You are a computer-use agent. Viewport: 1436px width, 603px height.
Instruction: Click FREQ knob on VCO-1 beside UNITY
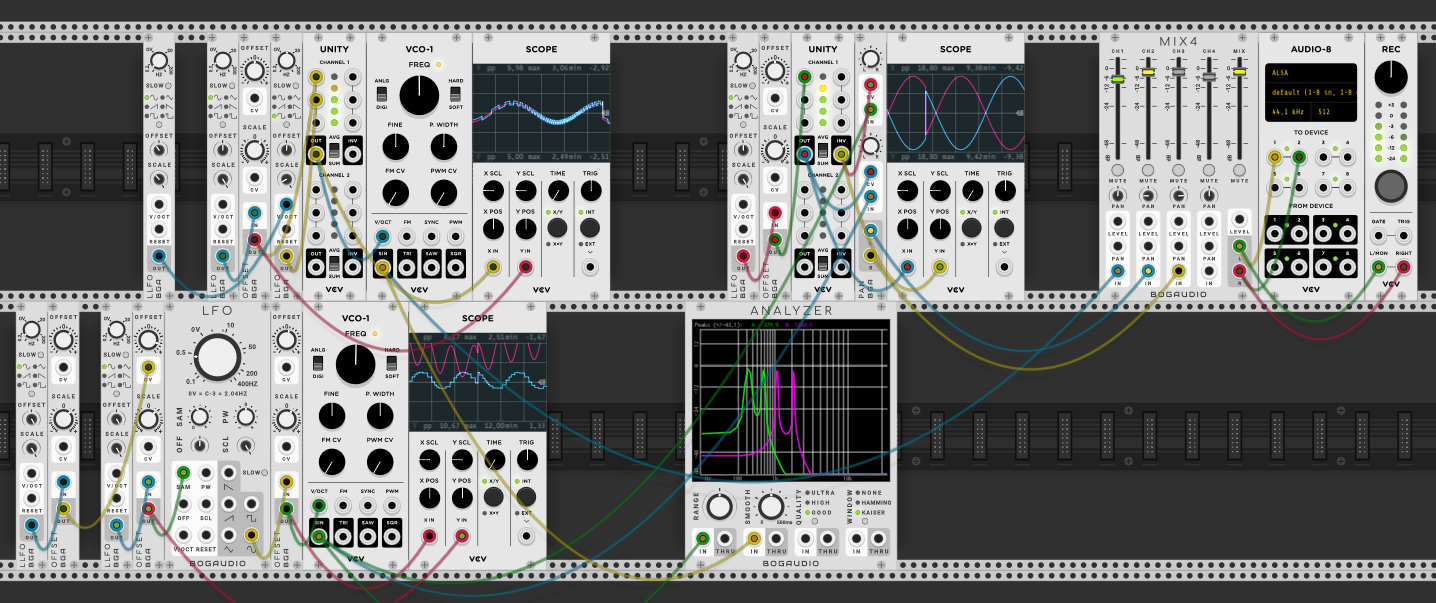[x=418, y=96]
